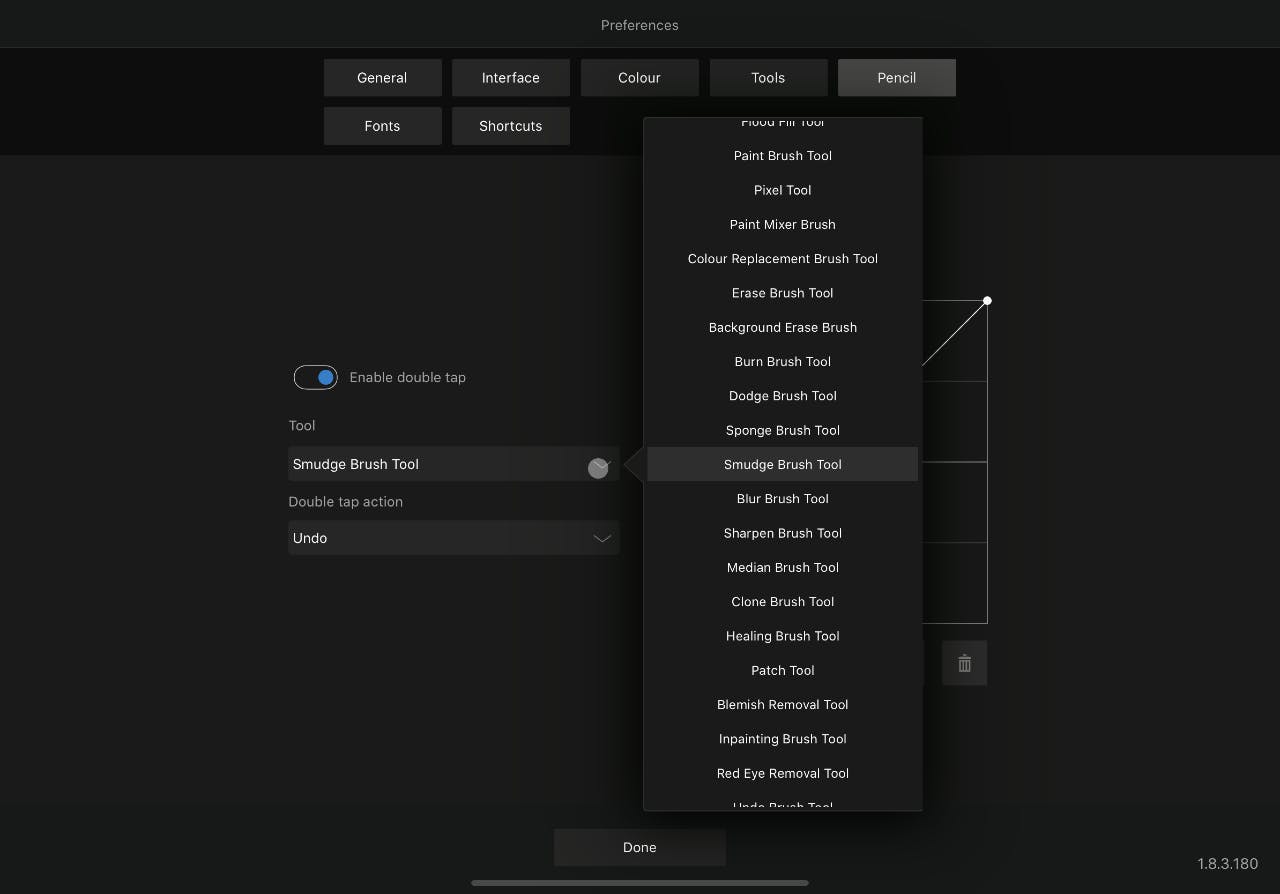Image resolution: width=1280 pixels, height=894 pixels.
Task: Switch to the Fonts tab
Action: pos(382,126)
